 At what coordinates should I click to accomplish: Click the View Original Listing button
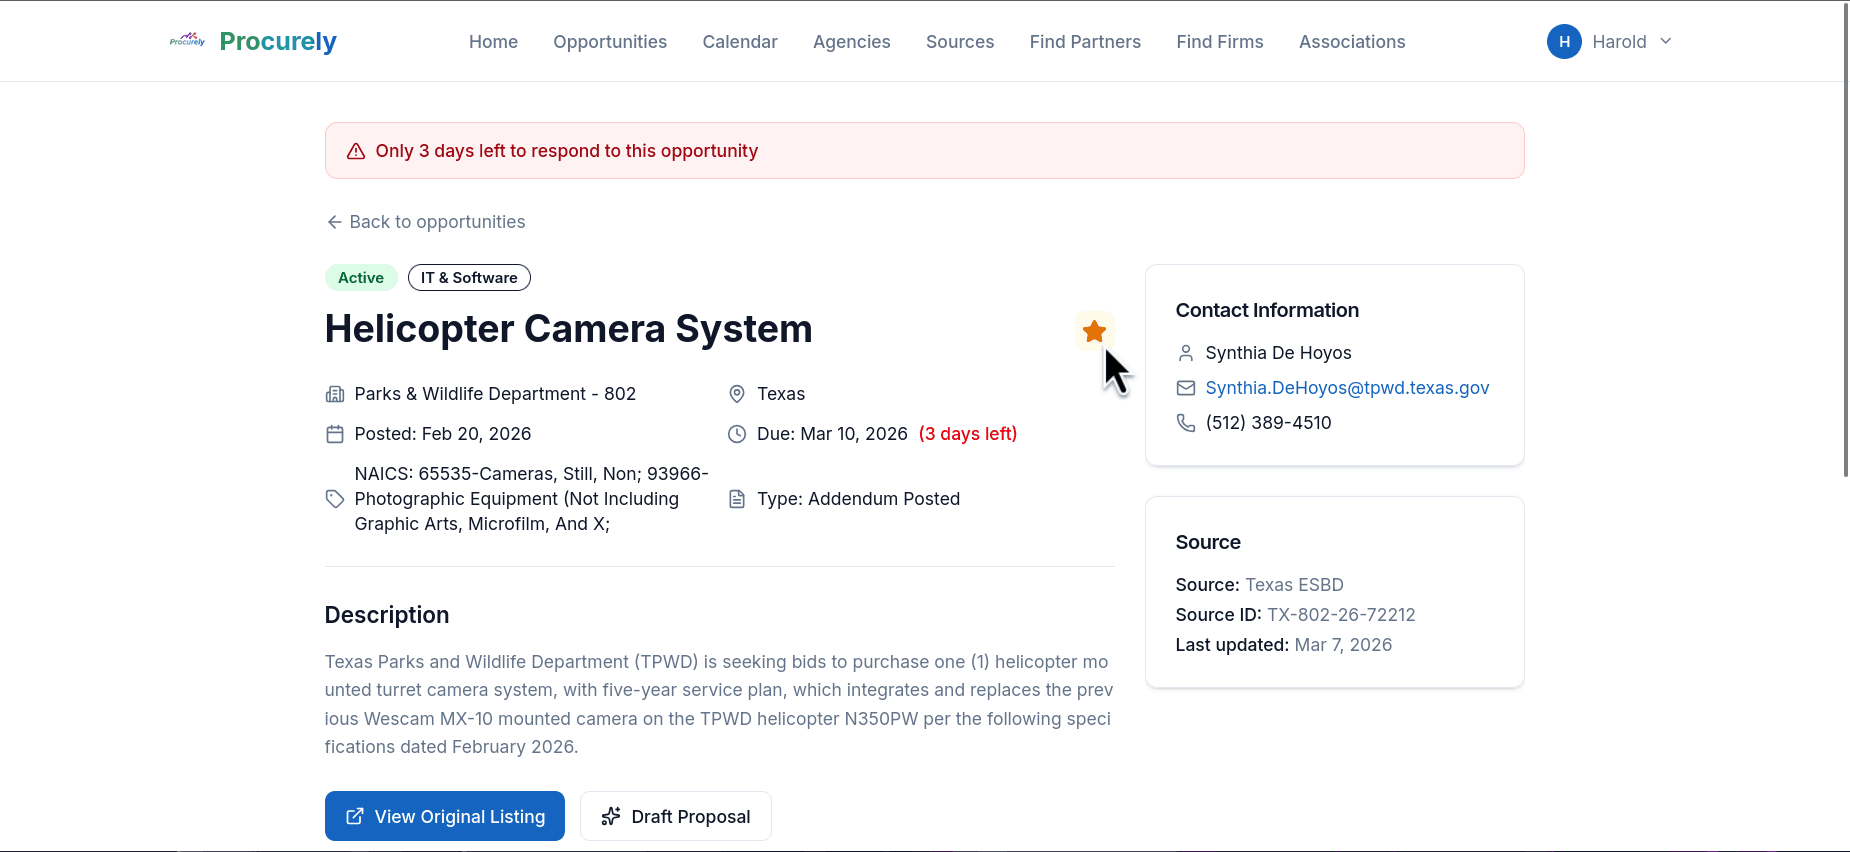click(445, 816)
